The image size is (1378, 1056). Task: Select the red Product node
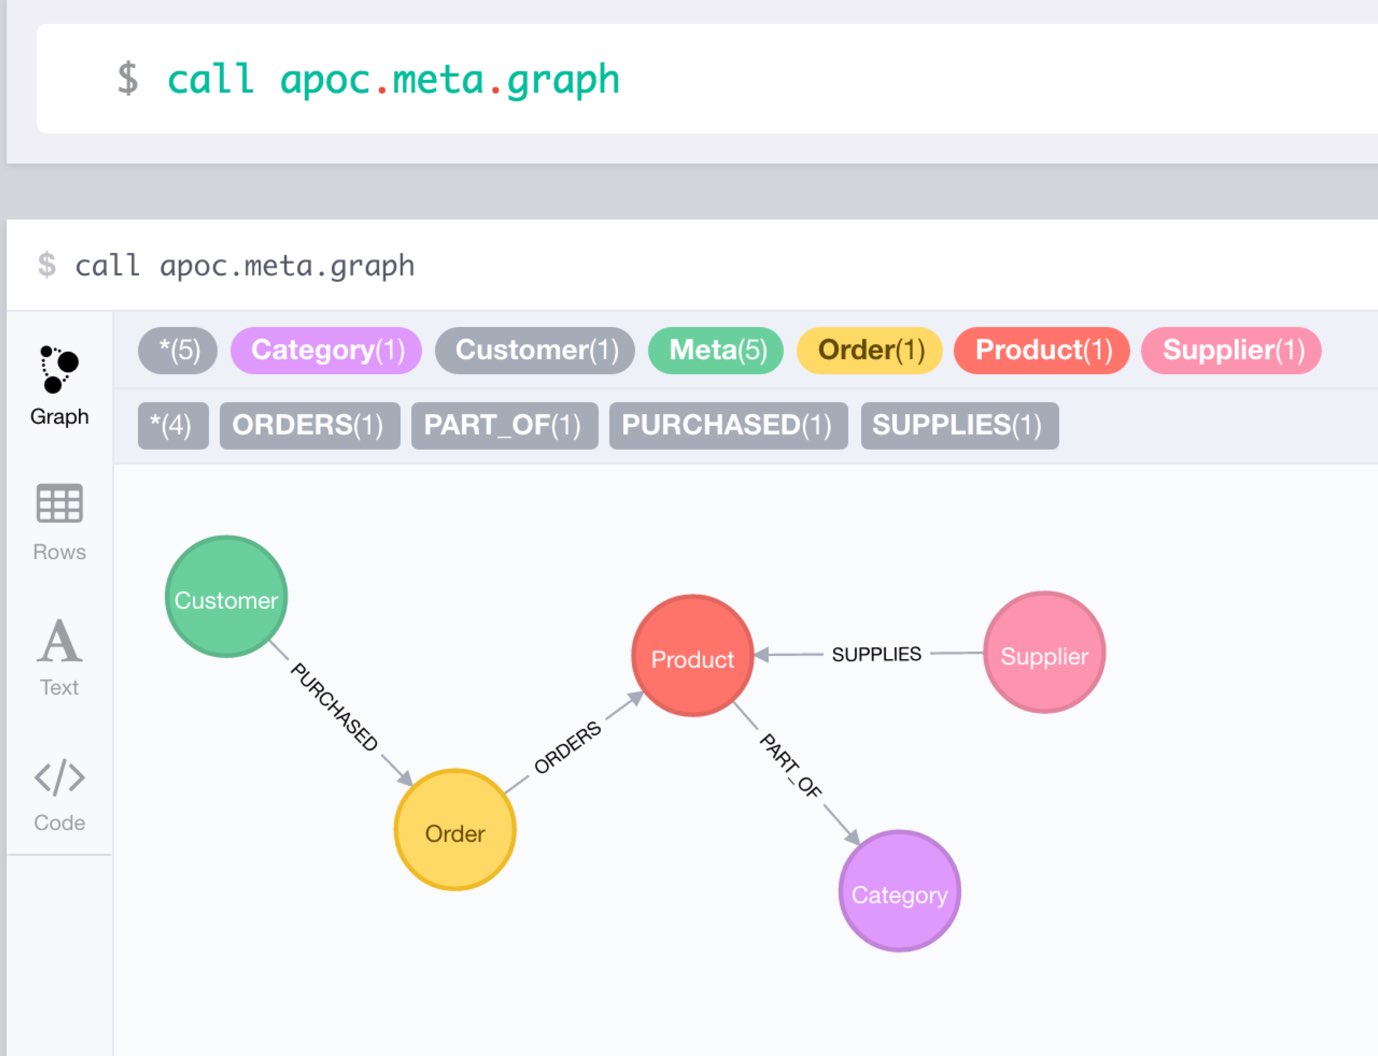692,658
